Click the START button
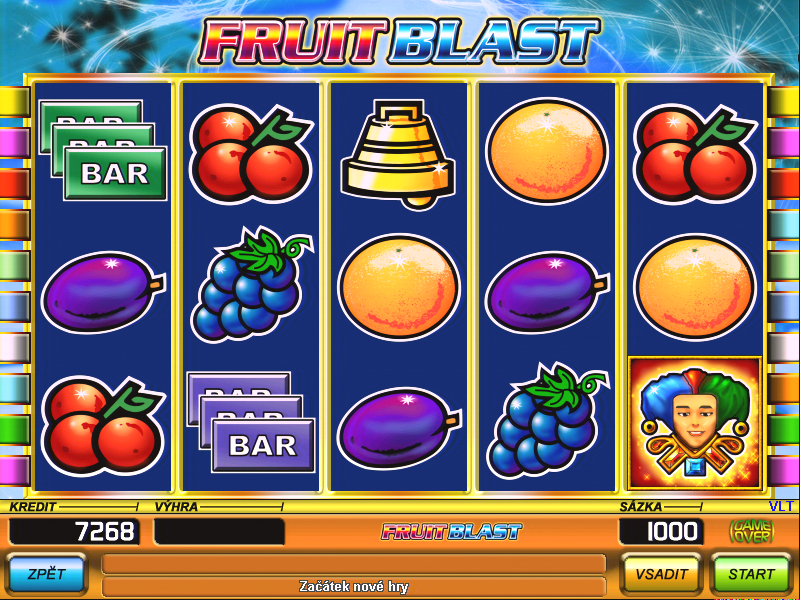Image resolution: width=800 pixels, height=600 pixels. pos(751,574)
